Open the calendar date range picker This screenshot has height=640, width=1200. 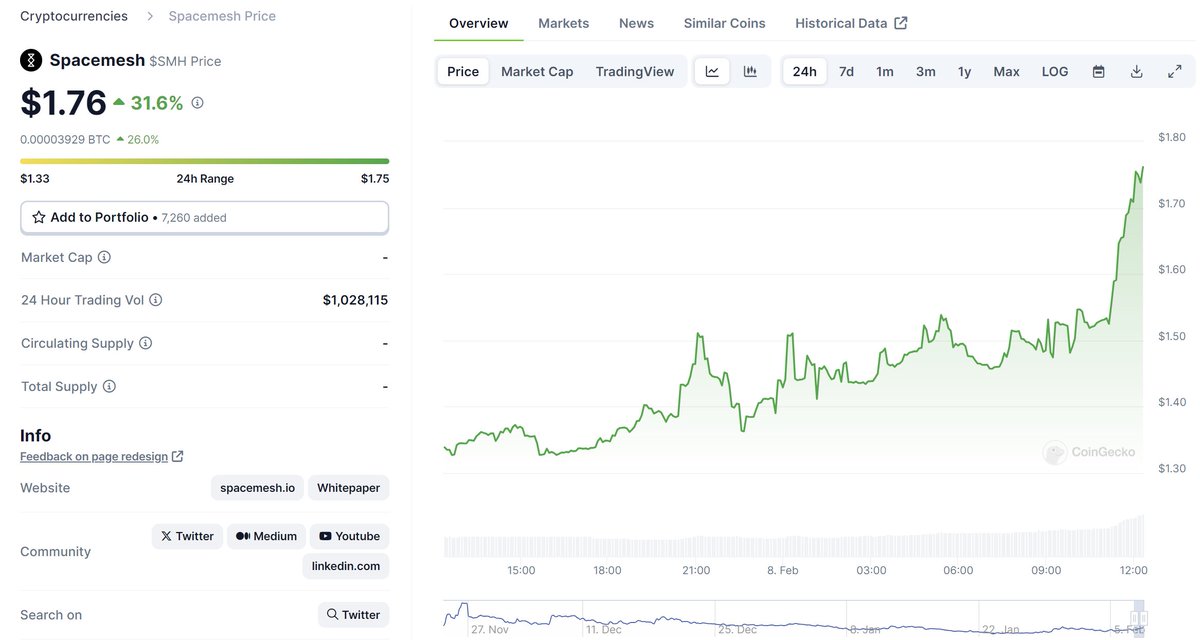(x=1098, y=71)
